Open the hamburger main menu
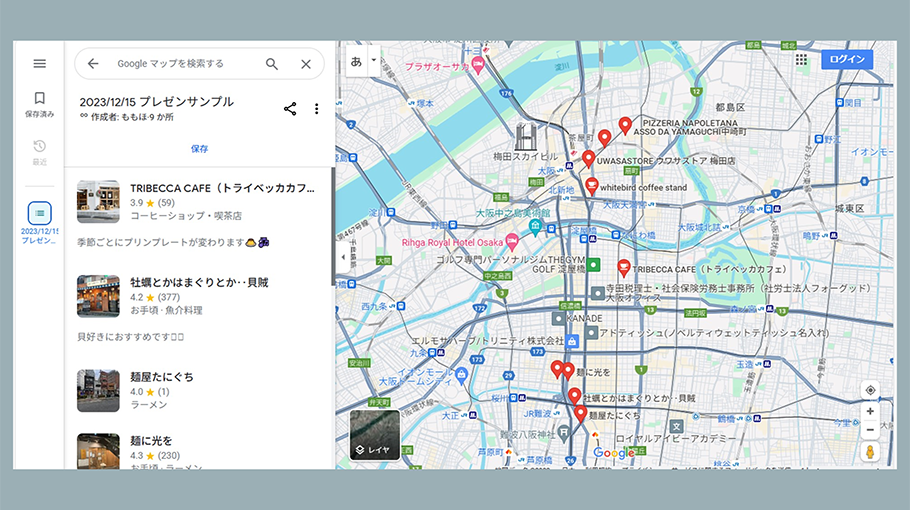The image size is (910, 510). (39, 64)
